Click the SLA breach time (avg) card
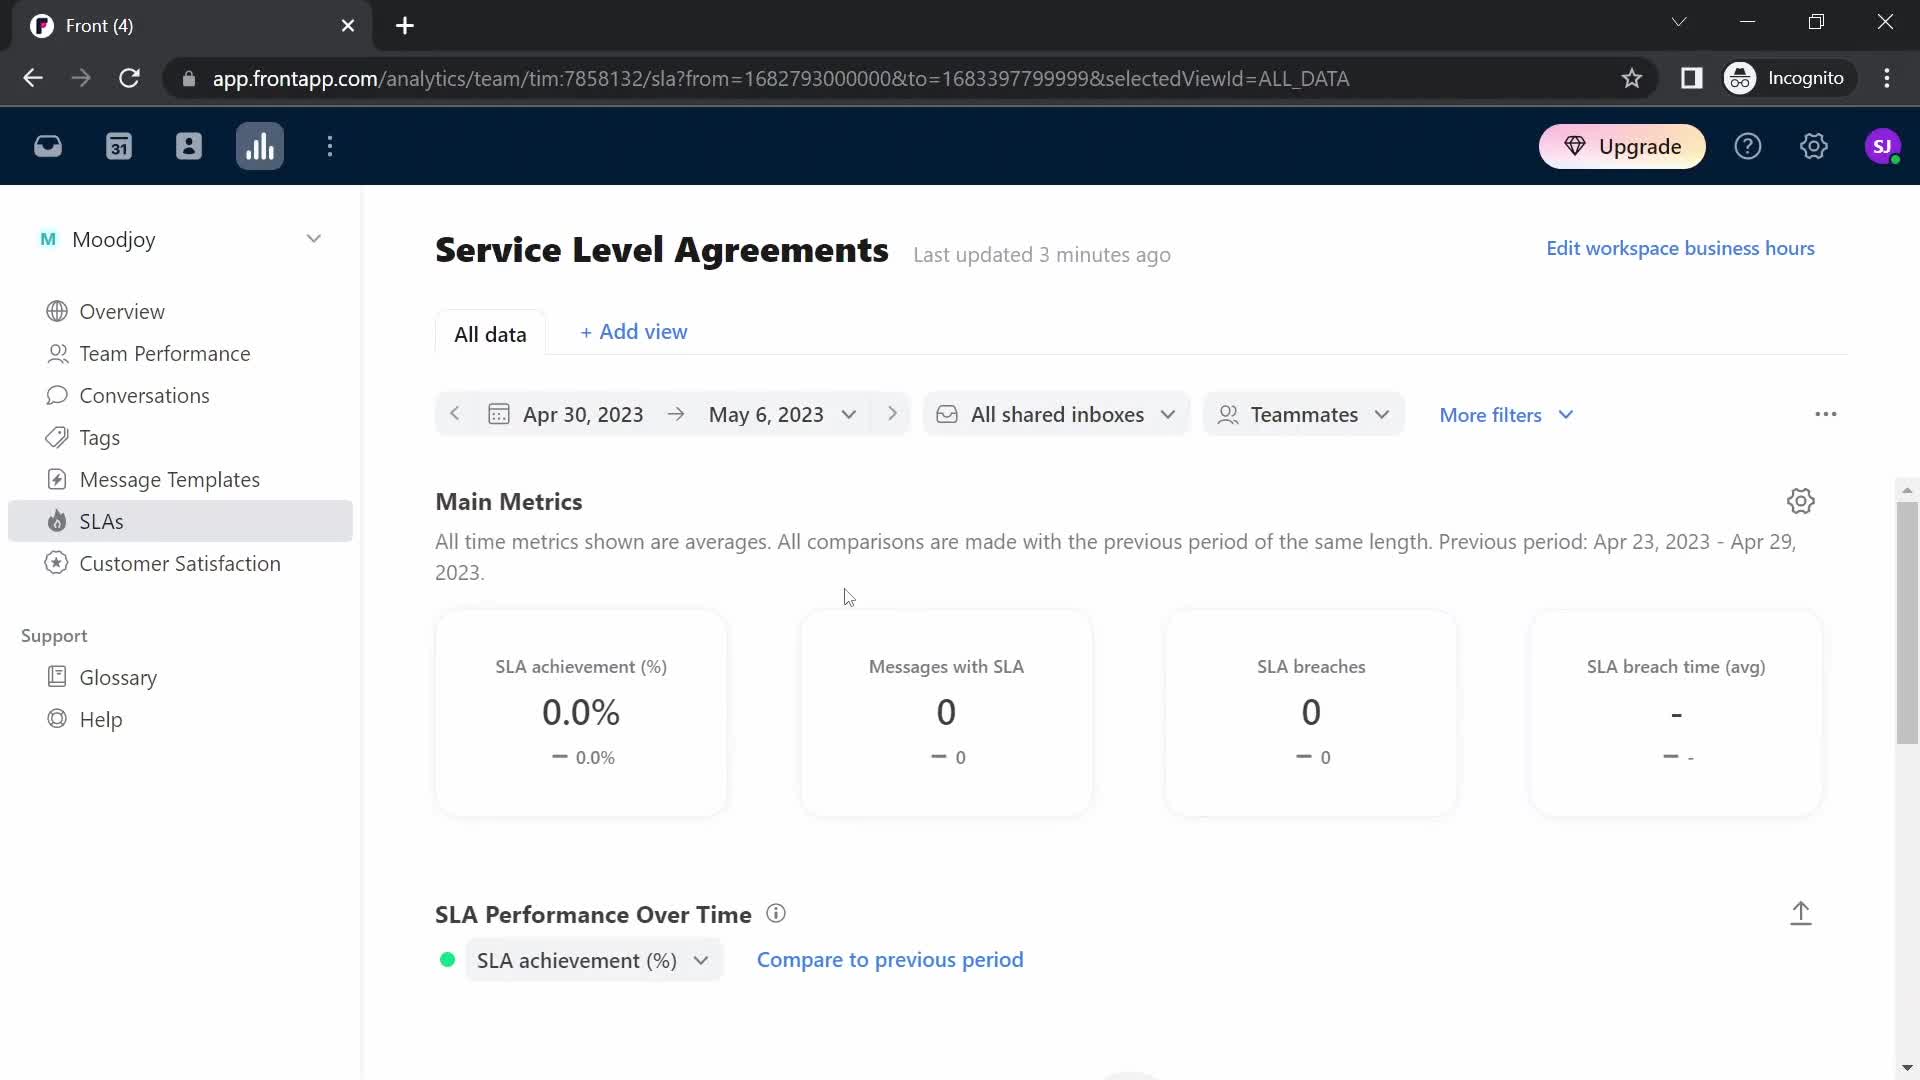 (x=1676, y=713)
